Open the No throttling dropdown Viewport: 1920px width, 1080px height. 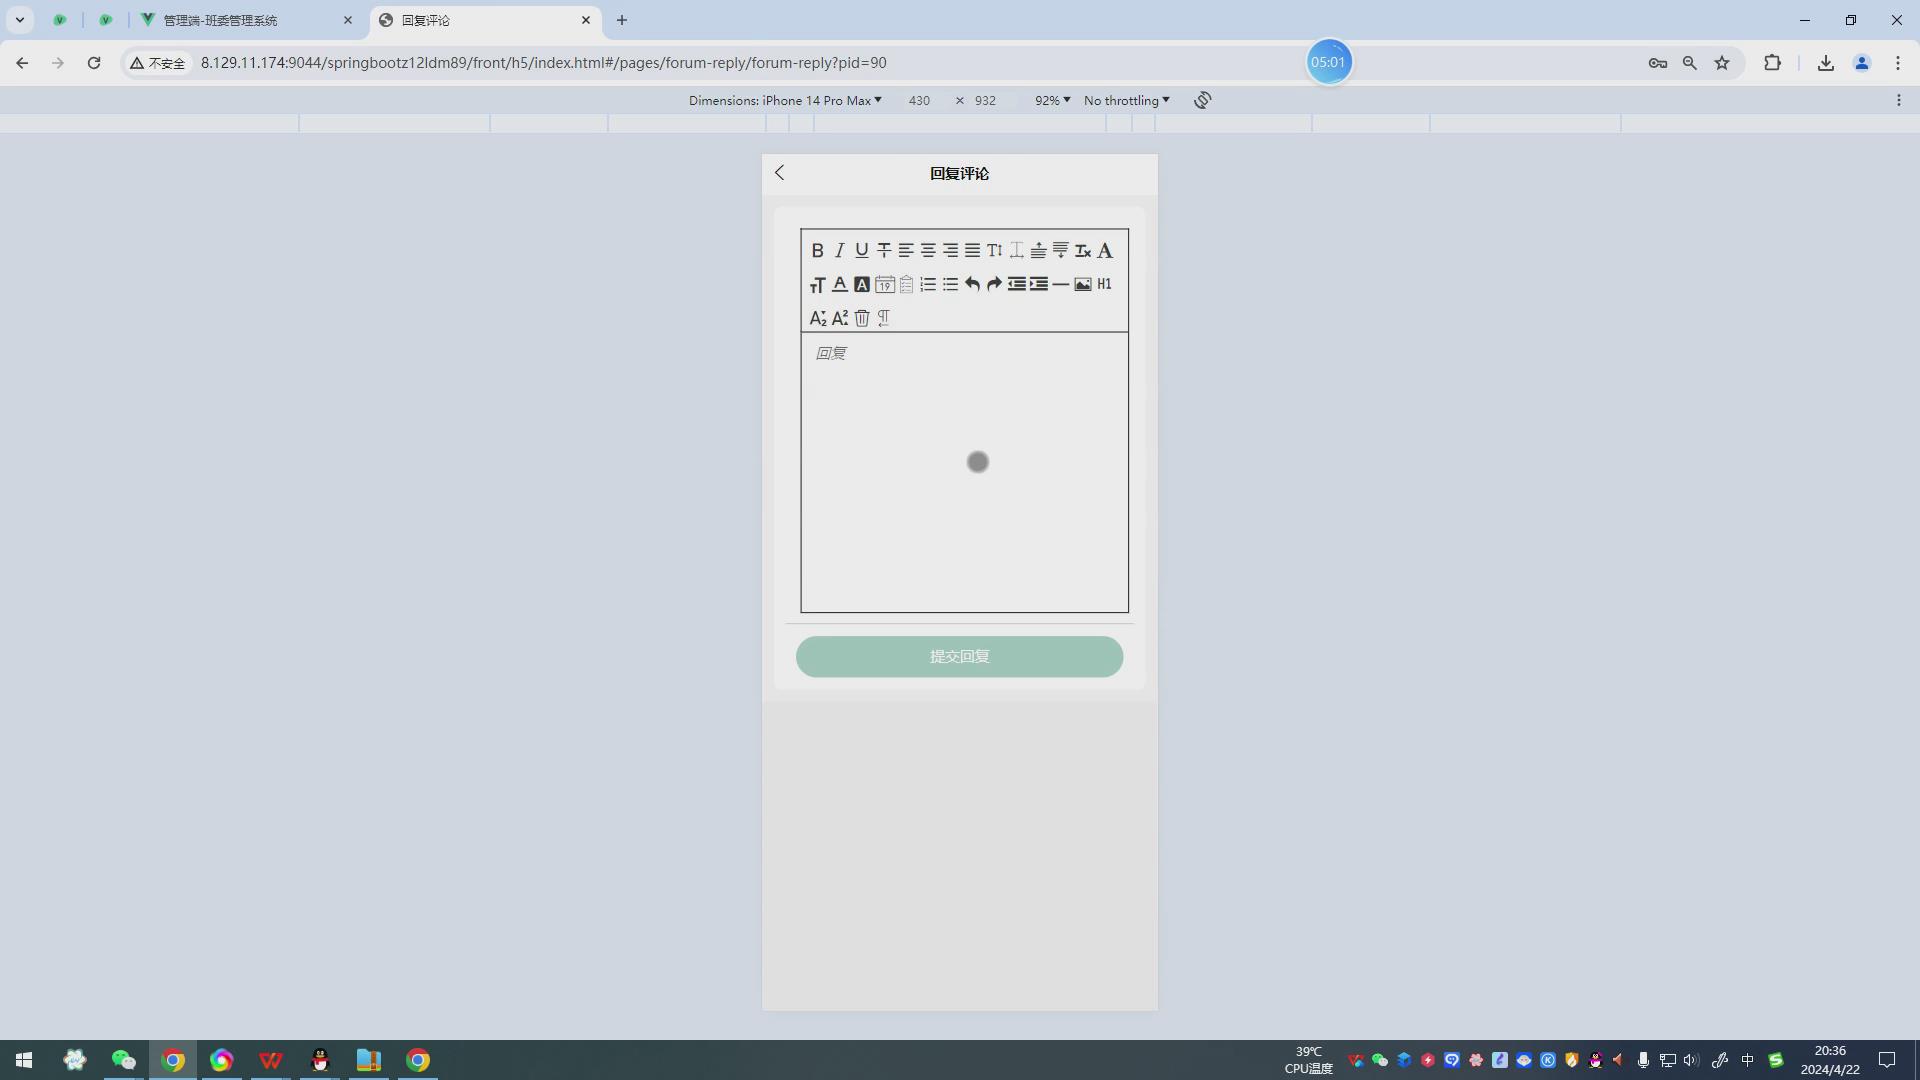(1125, 100)
